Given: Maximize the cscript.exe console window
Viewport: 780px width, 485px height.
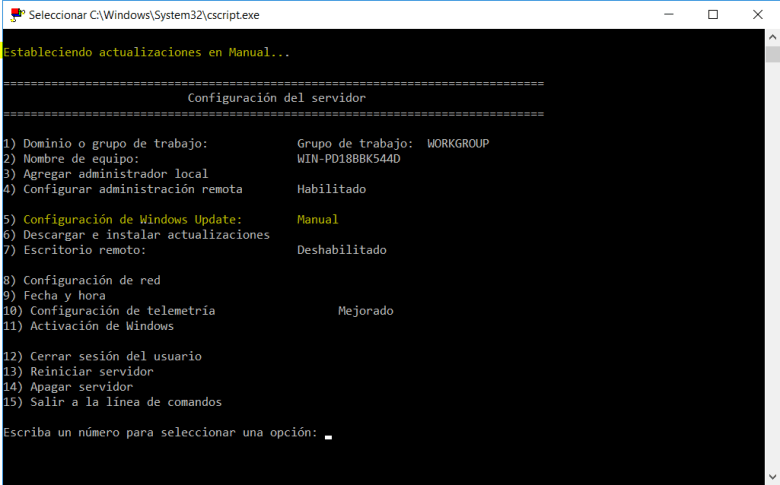Looking at the screenshot, I should [713, 14].
